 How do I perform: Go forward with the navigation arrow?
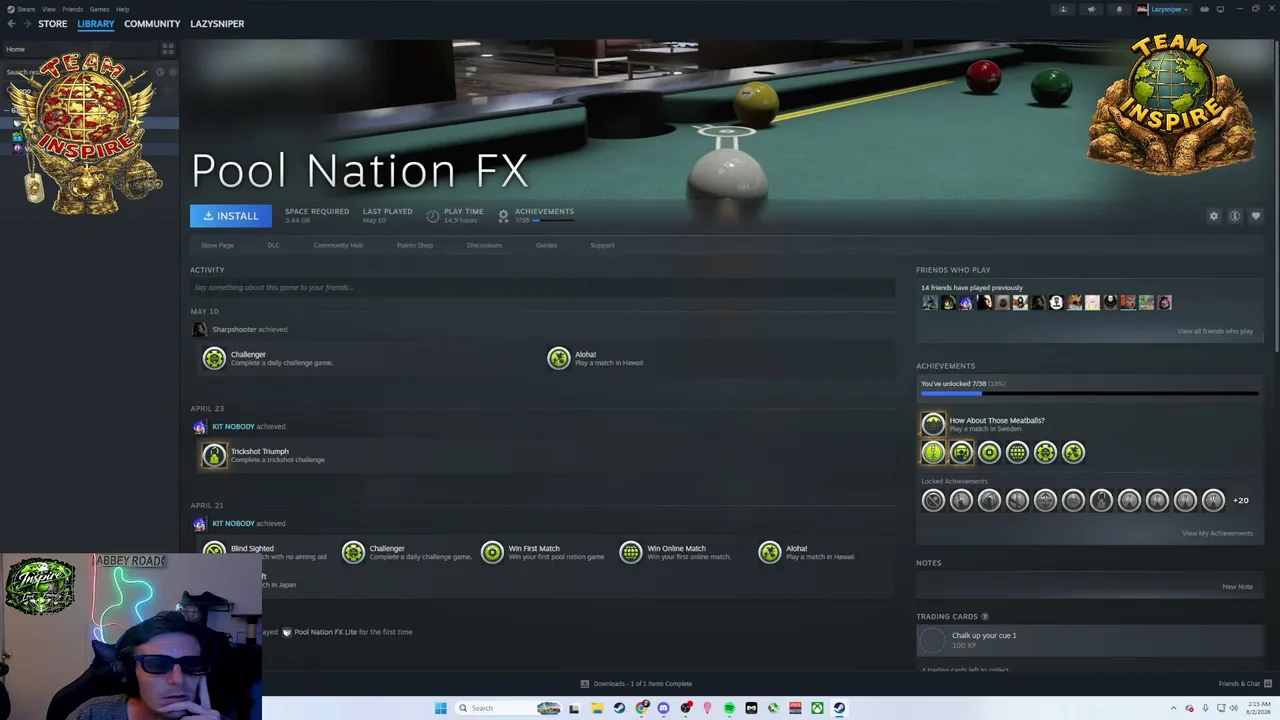click(28, 24)
